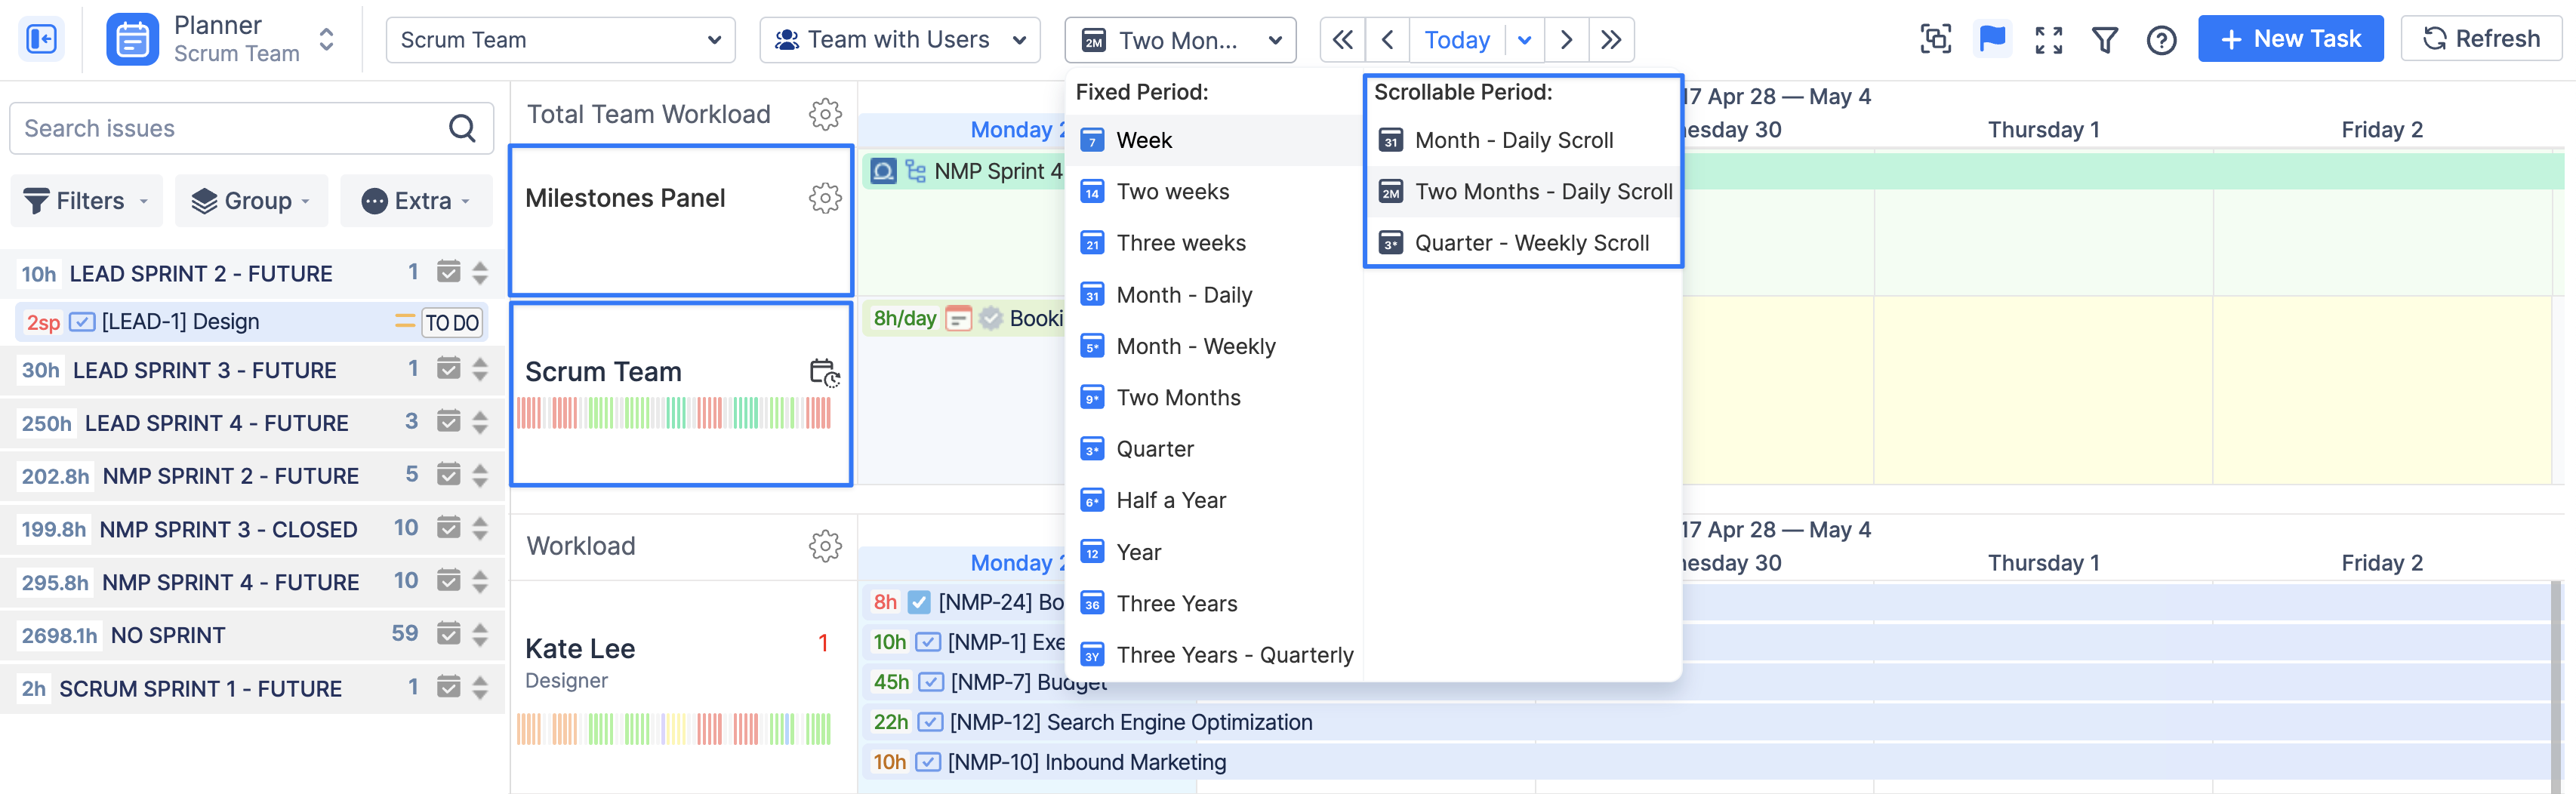Enter fullscreen mode with expand icon
Viewport: 2576px width, 794px height.
click(2048, 40)
